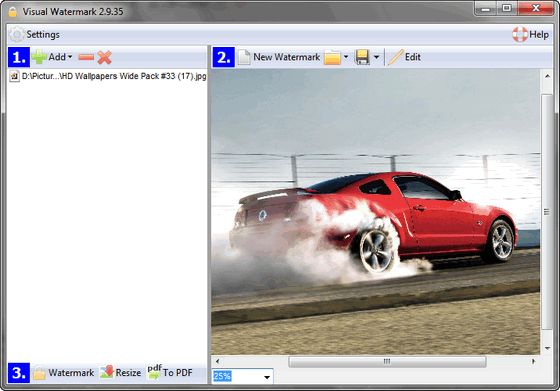Viewport: 560px width, 391px height.
Task: Create a New Watermark document
Action: 279,57
